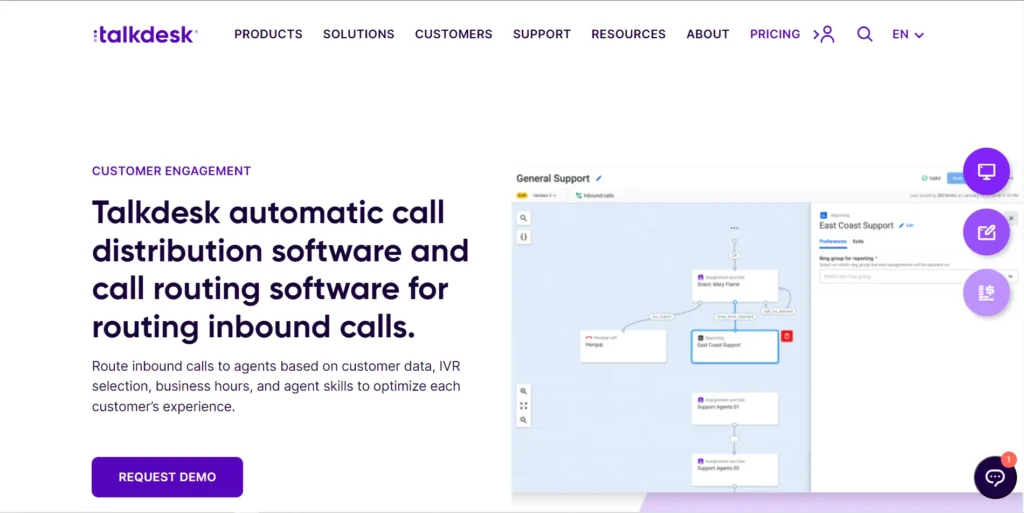Click the REQUEST DEMO button
Viewport: 1024px width, 513px height.
click(167, 477)
